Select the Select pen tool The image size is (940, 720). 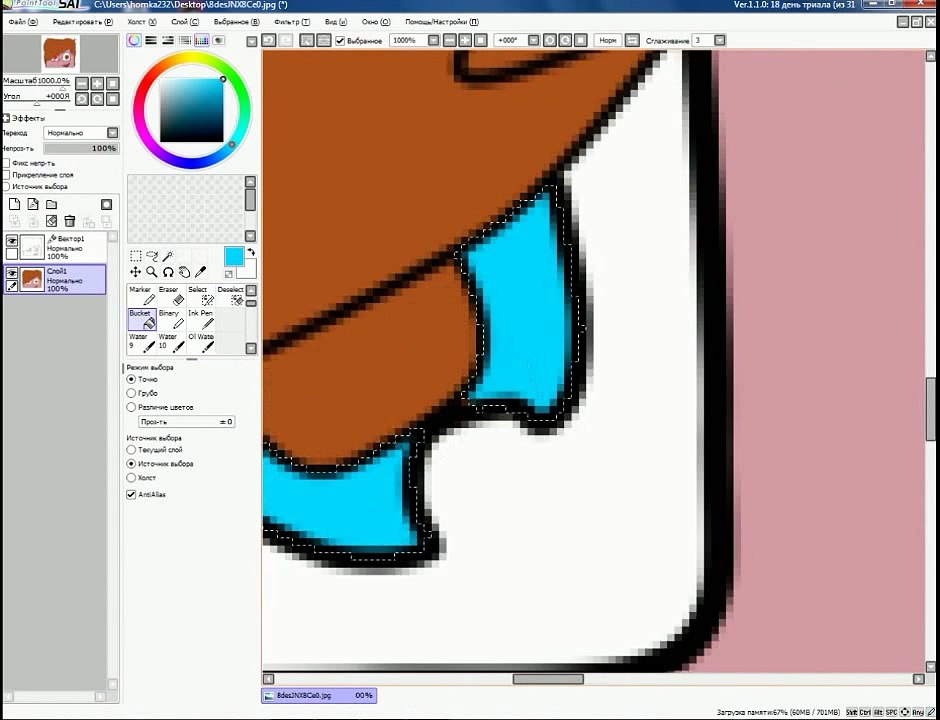click(x=200, y=296)
